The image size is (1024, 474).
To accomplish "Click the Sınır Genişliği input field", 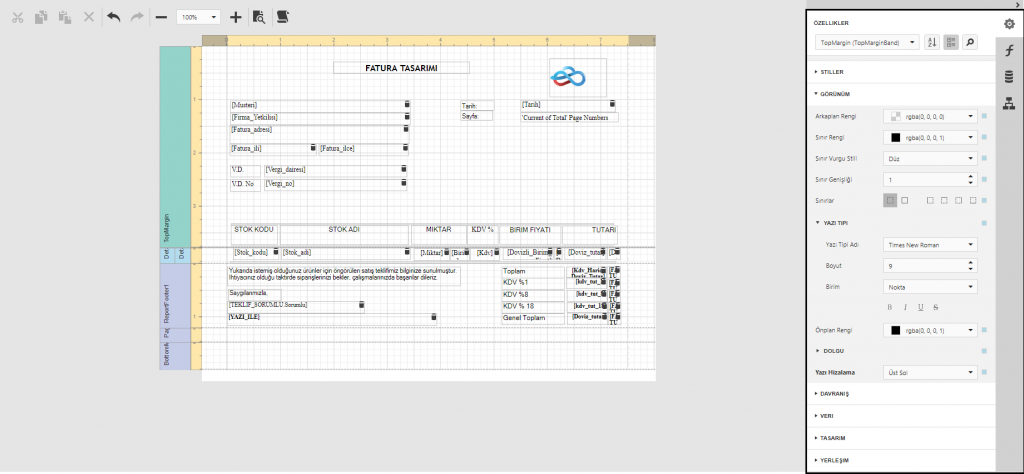I will click(x=924, y=179).
